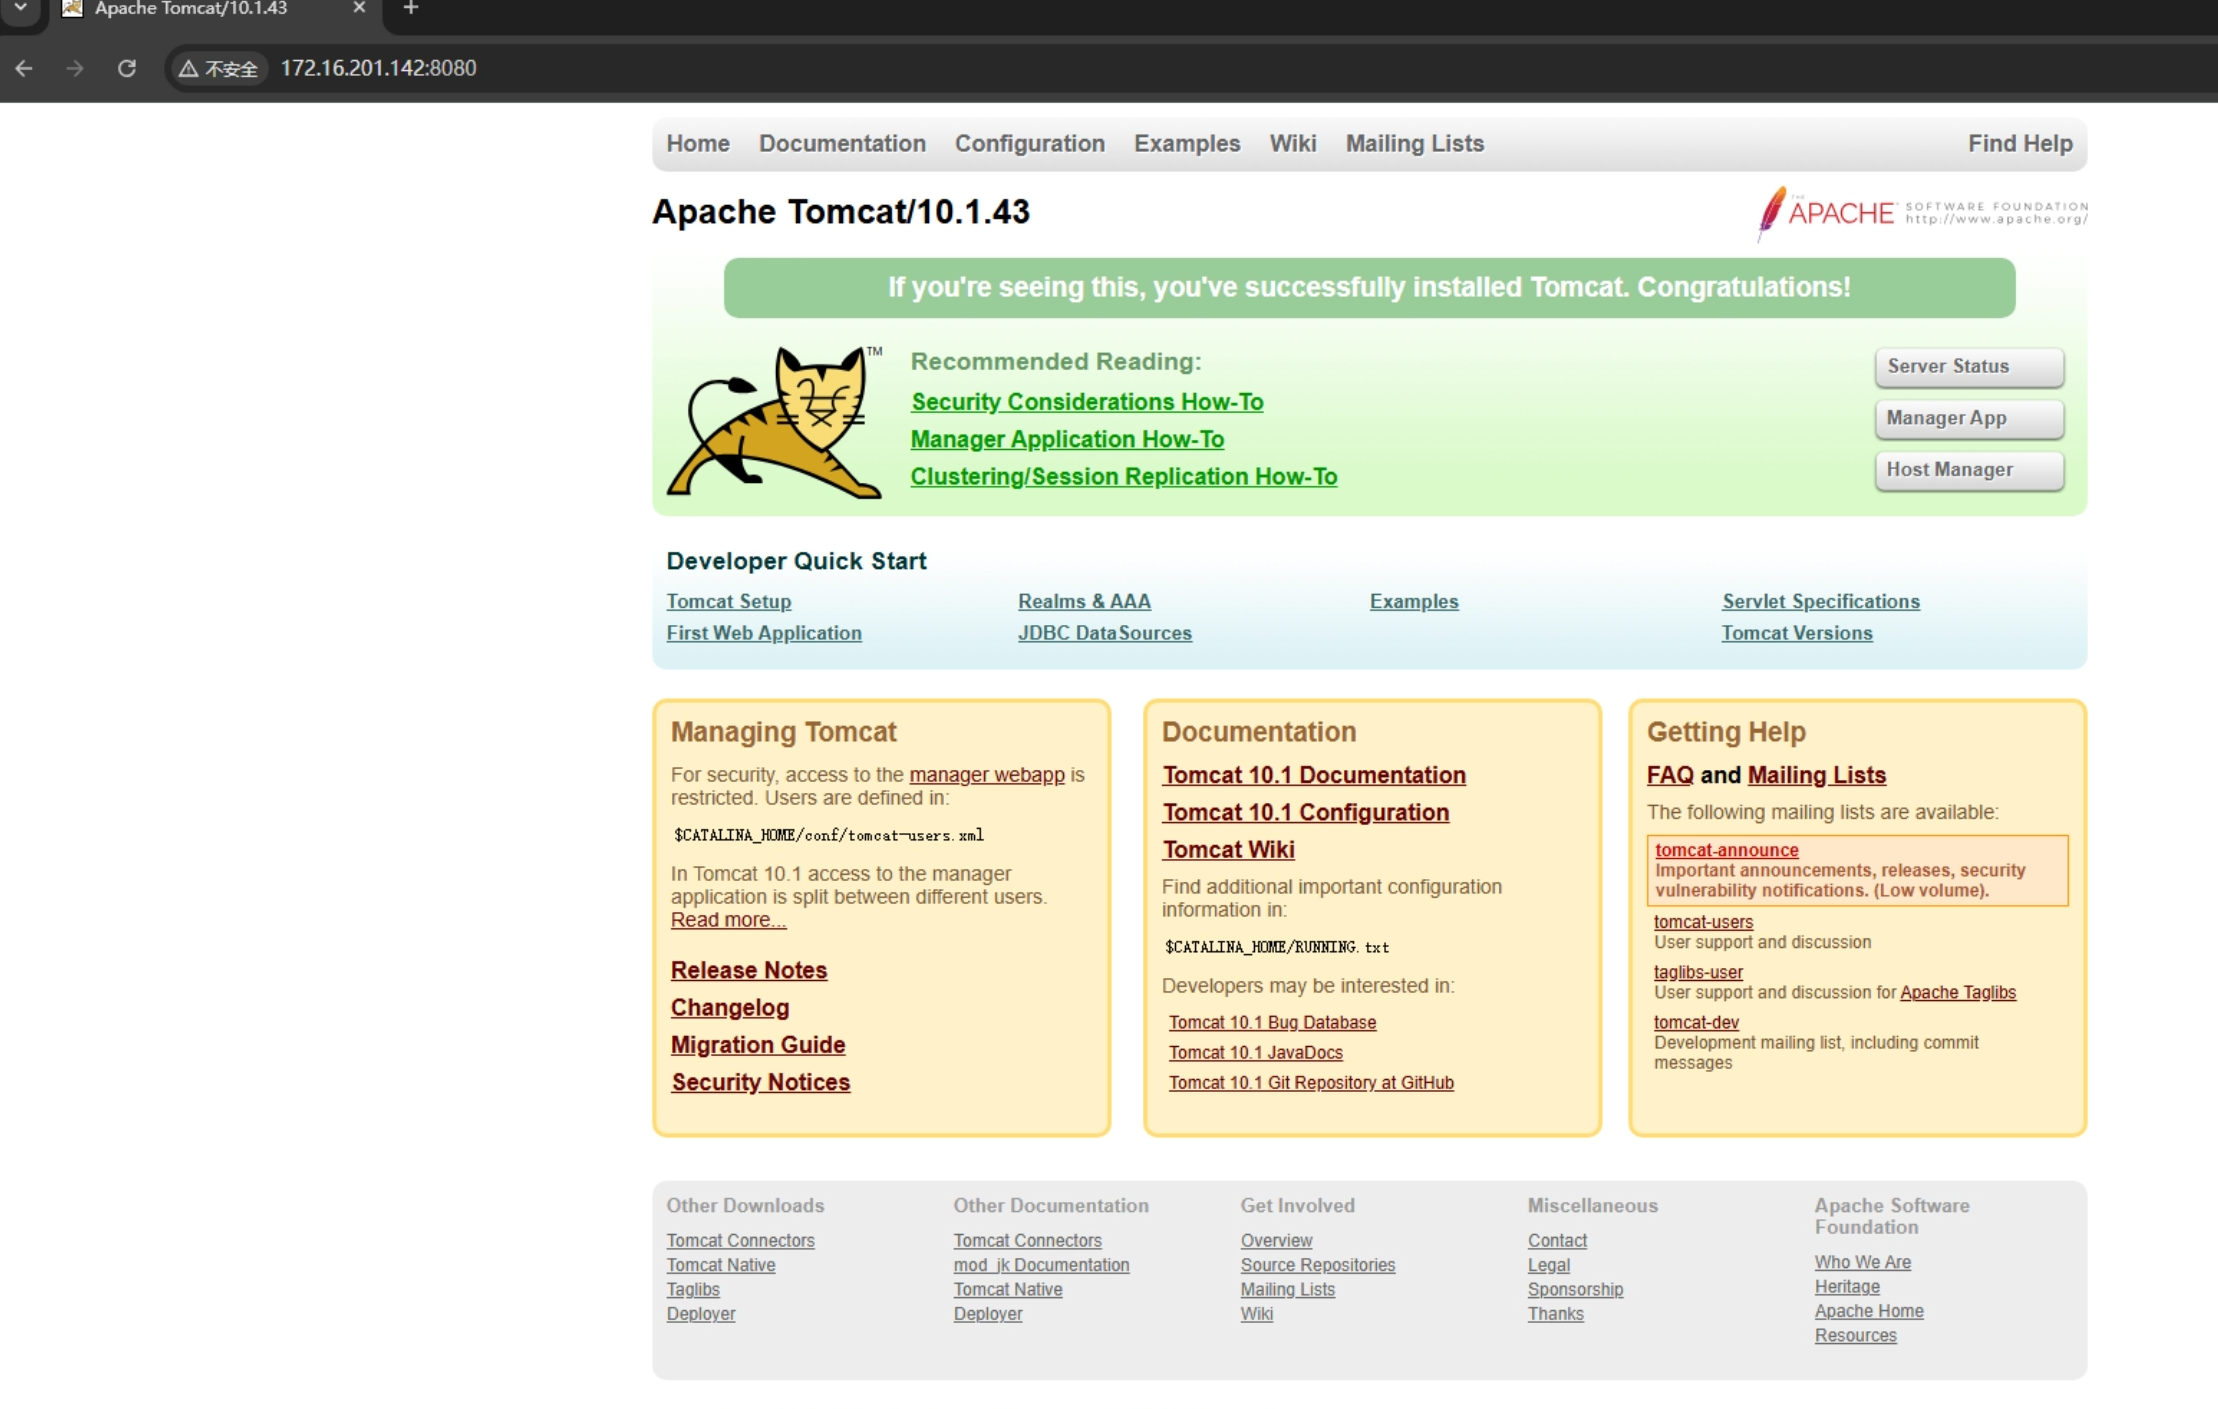
Task: Open Examples in the navigation bar
Action: click(1187, 143)
